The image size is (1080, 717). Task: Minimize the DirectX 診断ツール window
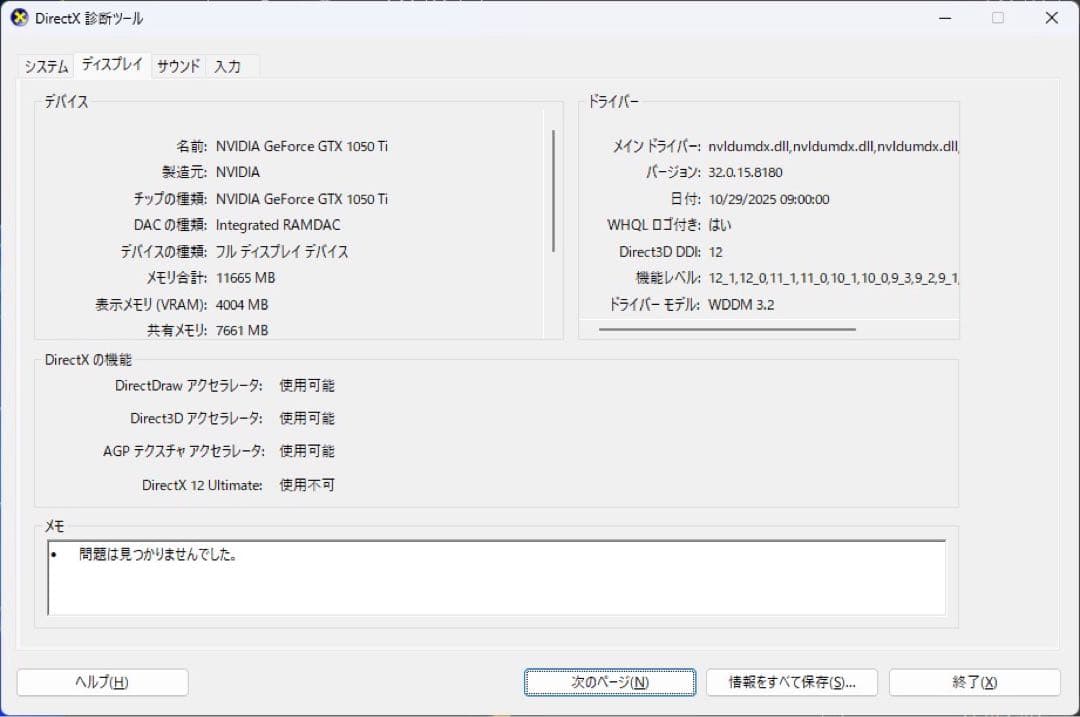[x=945, y=18]
